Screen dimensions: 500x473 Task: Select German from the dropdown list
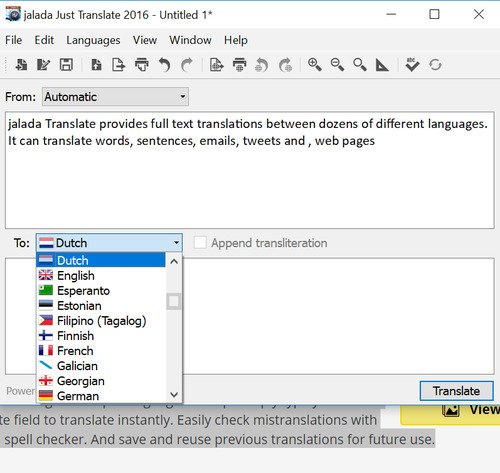pos(101,396)
